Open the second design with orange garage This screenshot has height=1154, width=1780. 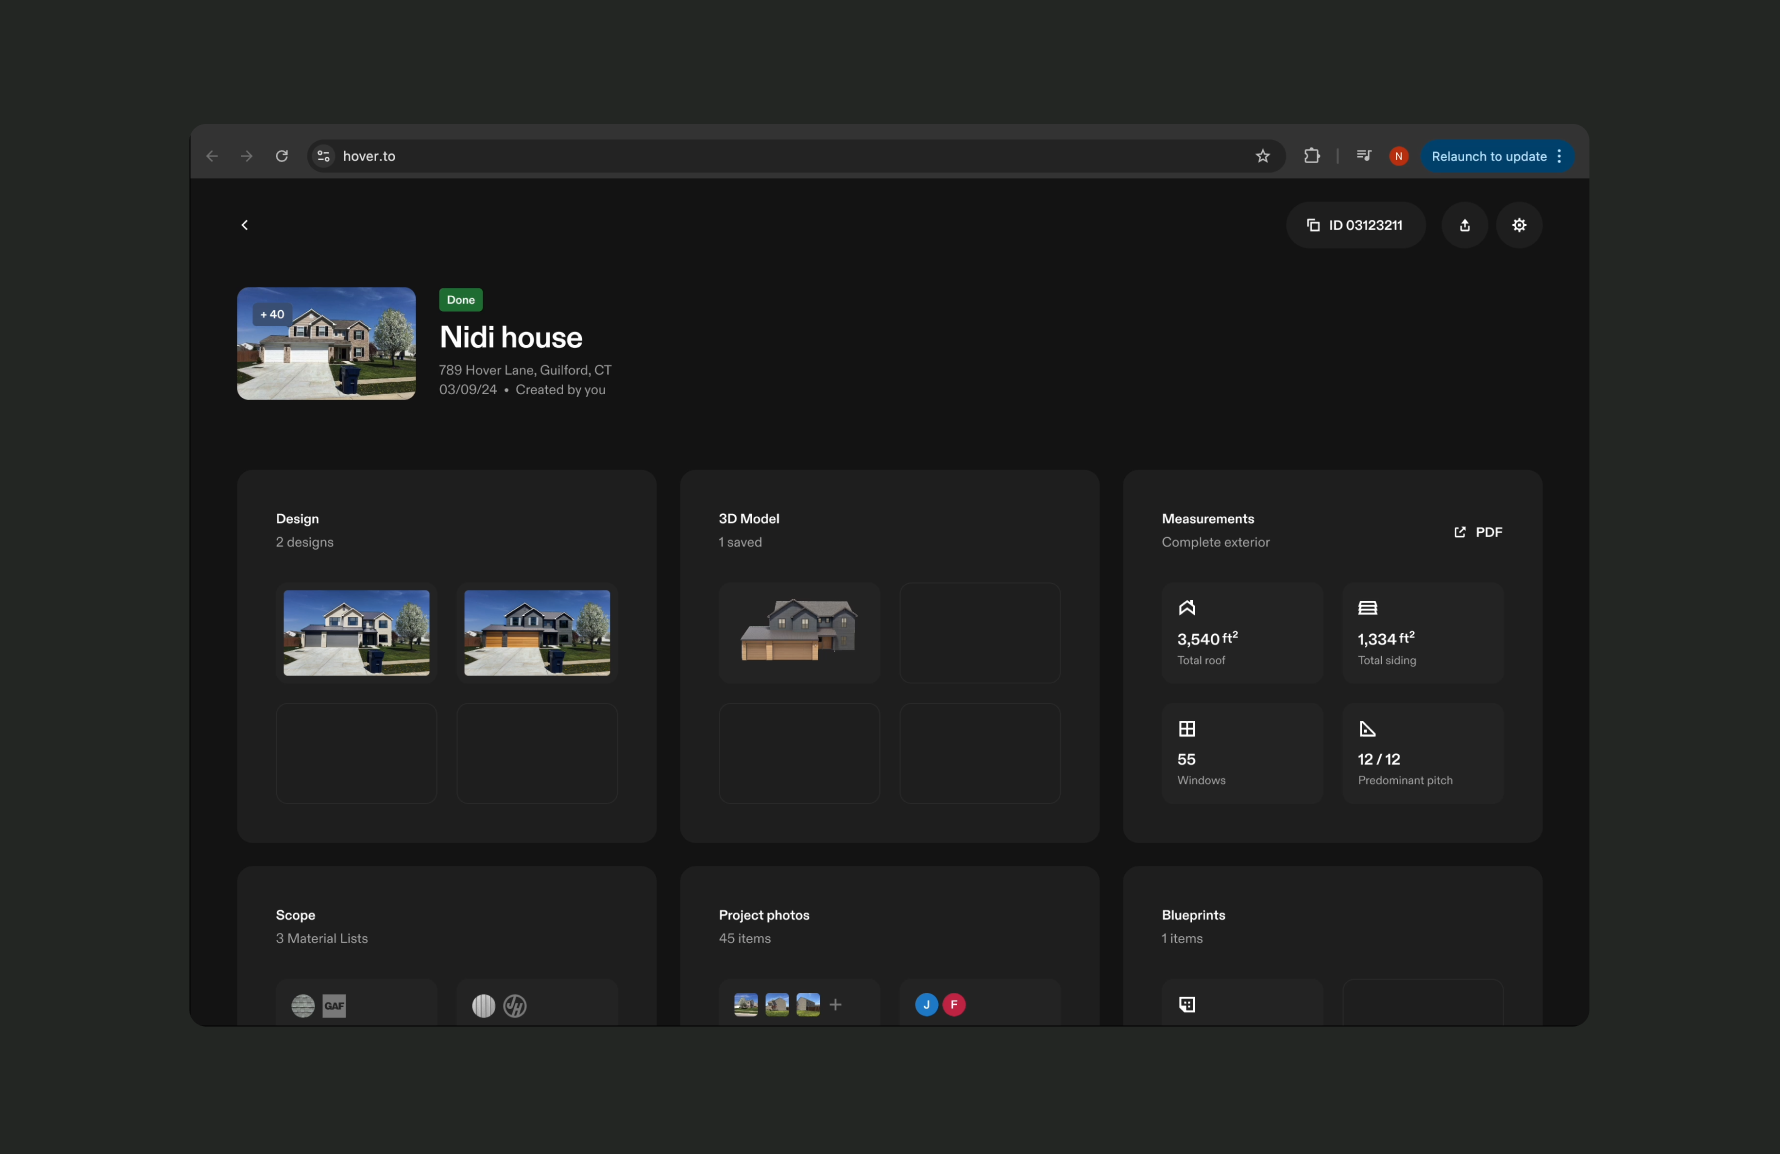tap(537, 633)
